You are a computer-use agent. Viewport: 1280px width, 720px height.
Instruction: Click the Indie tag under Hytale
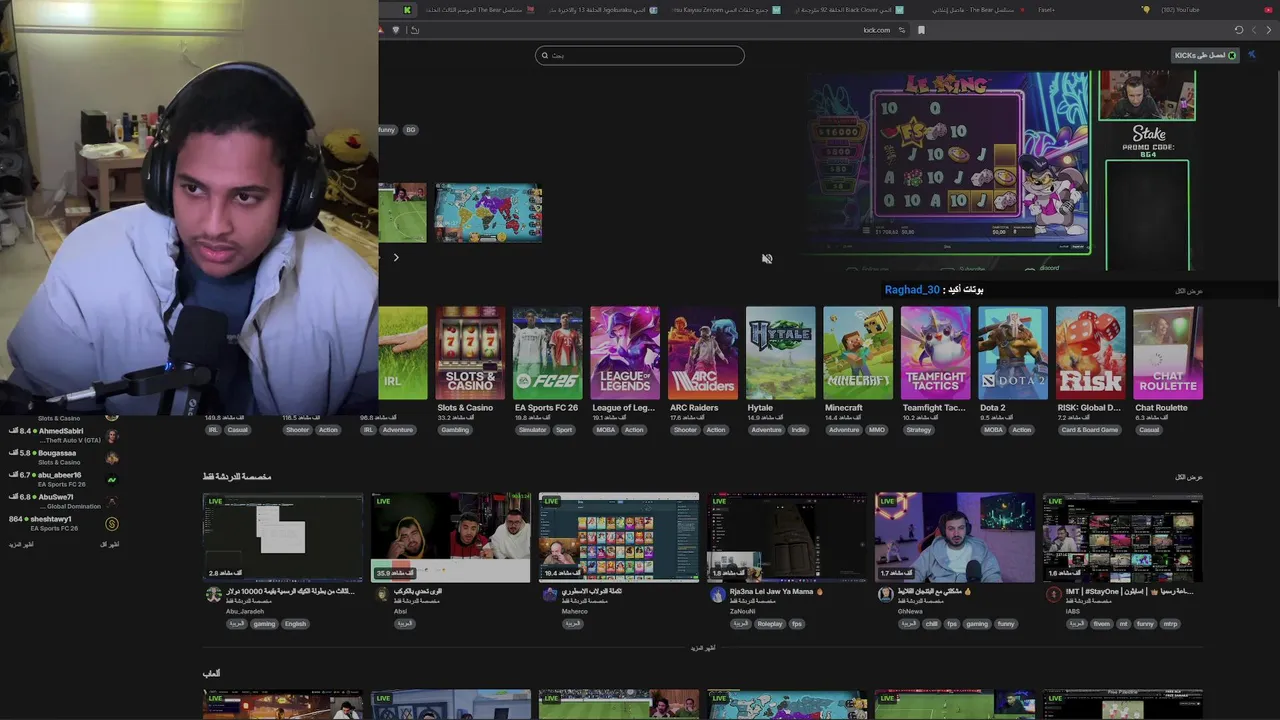[x=798, y=430]
